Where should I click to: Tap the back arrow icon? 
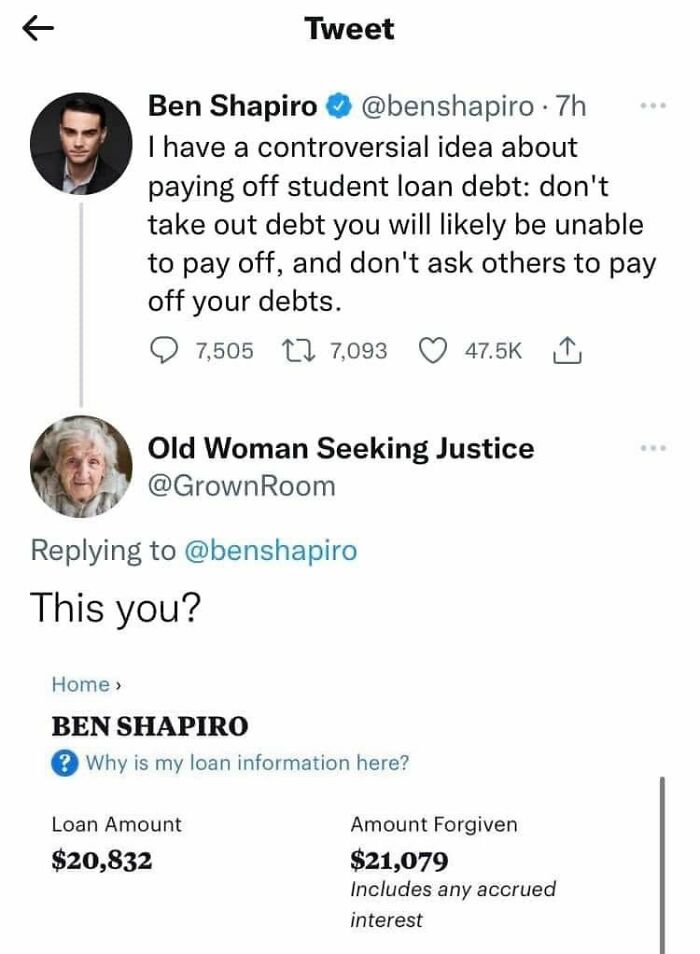(39, 30)
